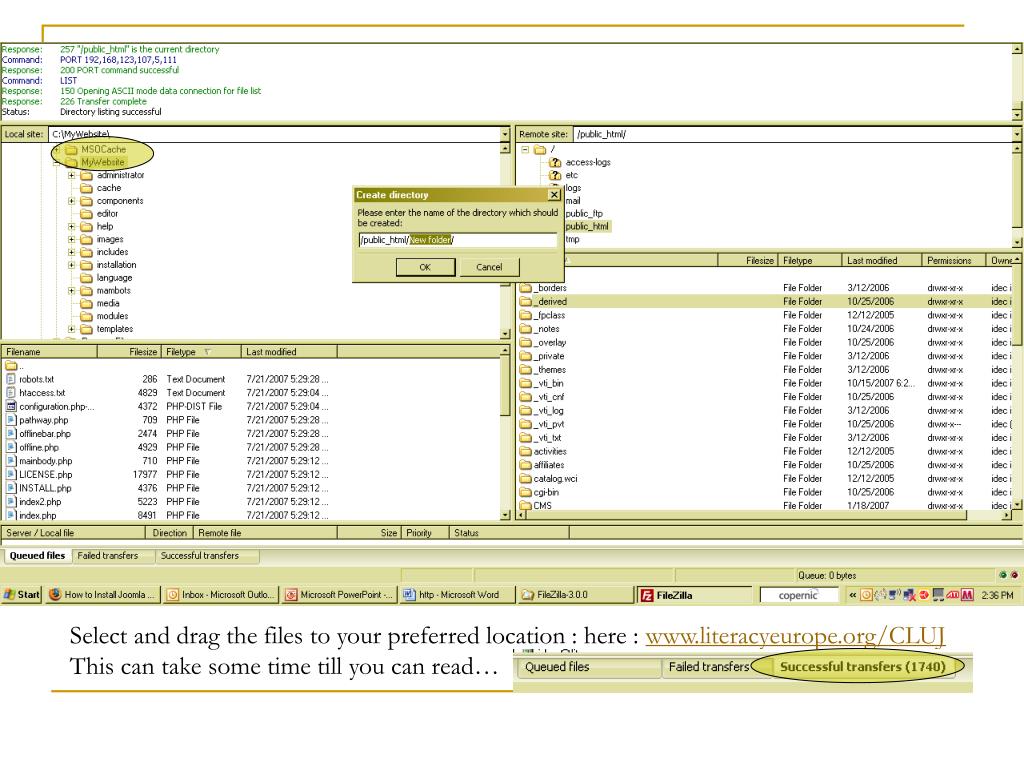
Task: Select the _private folder icon in remote list
Action: click(526, 356)
